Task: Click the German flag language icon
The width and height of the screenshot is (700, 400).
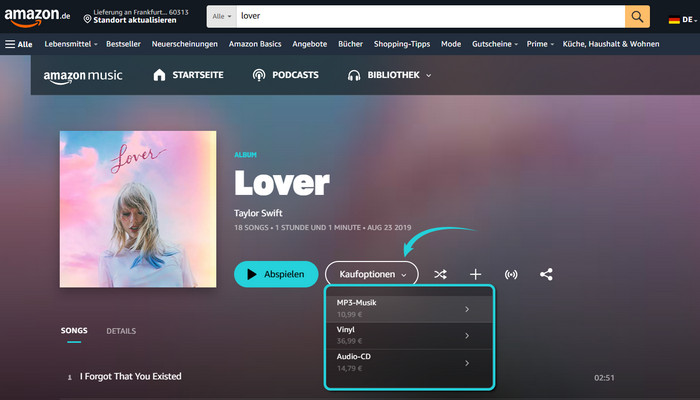Action: pos(674,20)
